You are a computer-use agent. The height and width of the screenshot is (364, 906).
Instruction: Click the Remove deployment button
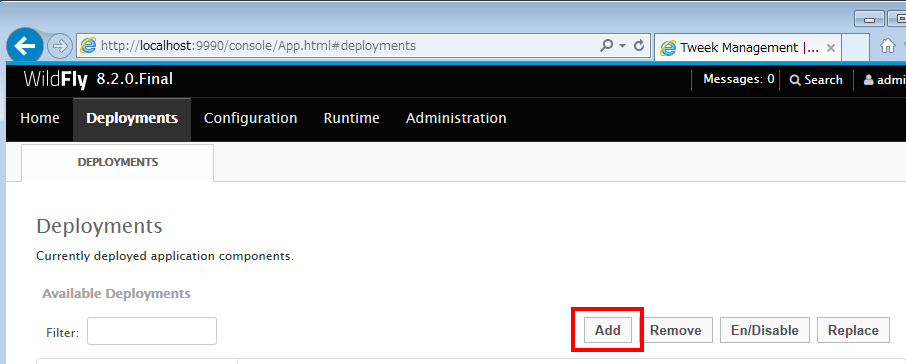(x=675, y=330)
